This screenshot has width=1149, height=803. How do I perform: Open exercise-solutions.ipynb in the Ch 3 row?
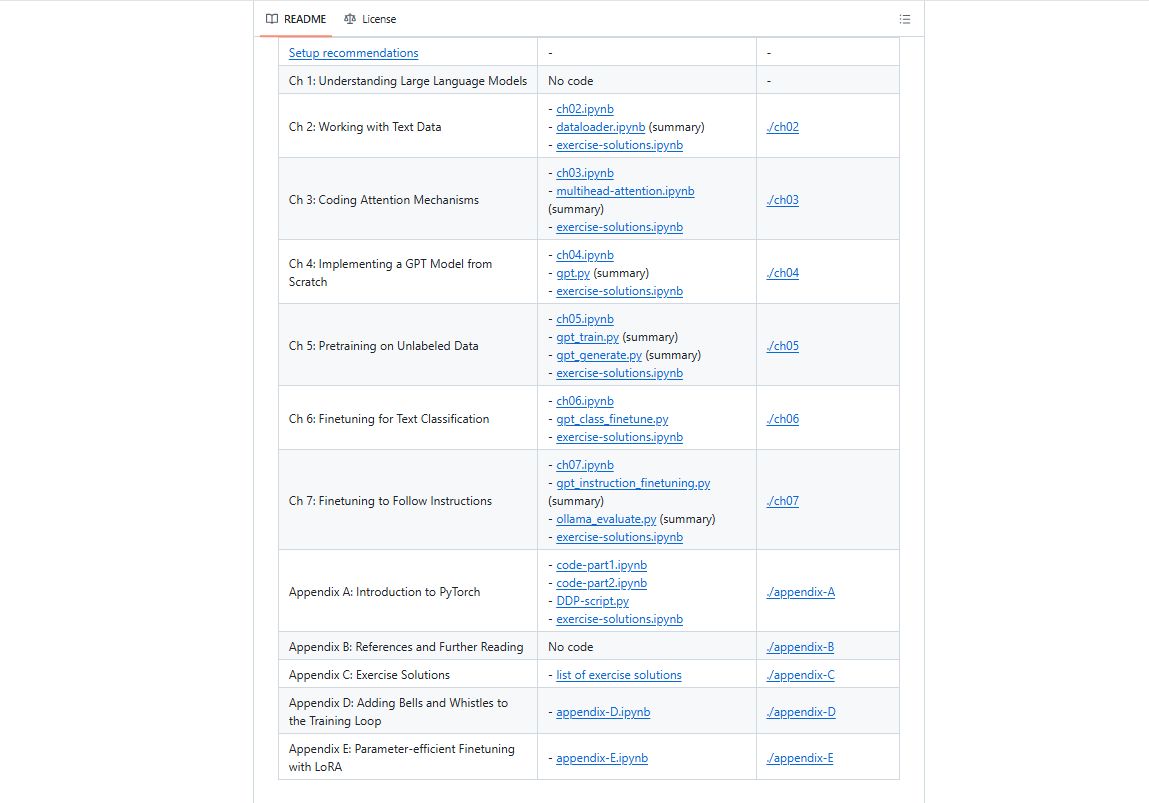click(x=619, y=227)
